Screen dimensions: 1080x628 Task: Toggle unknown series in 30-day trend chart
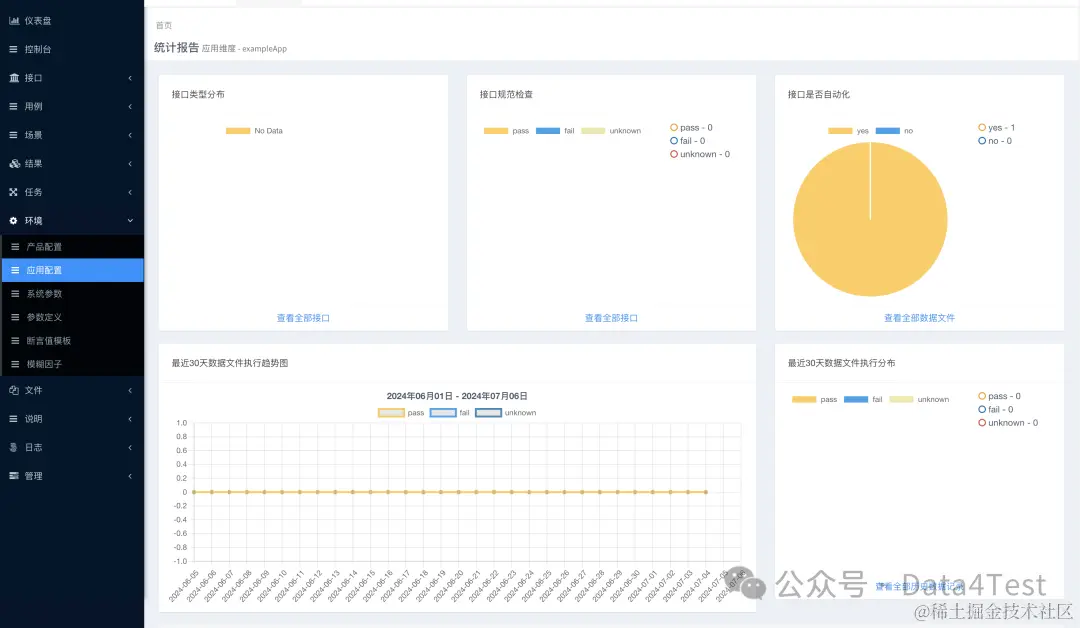(x=506, y=413)
